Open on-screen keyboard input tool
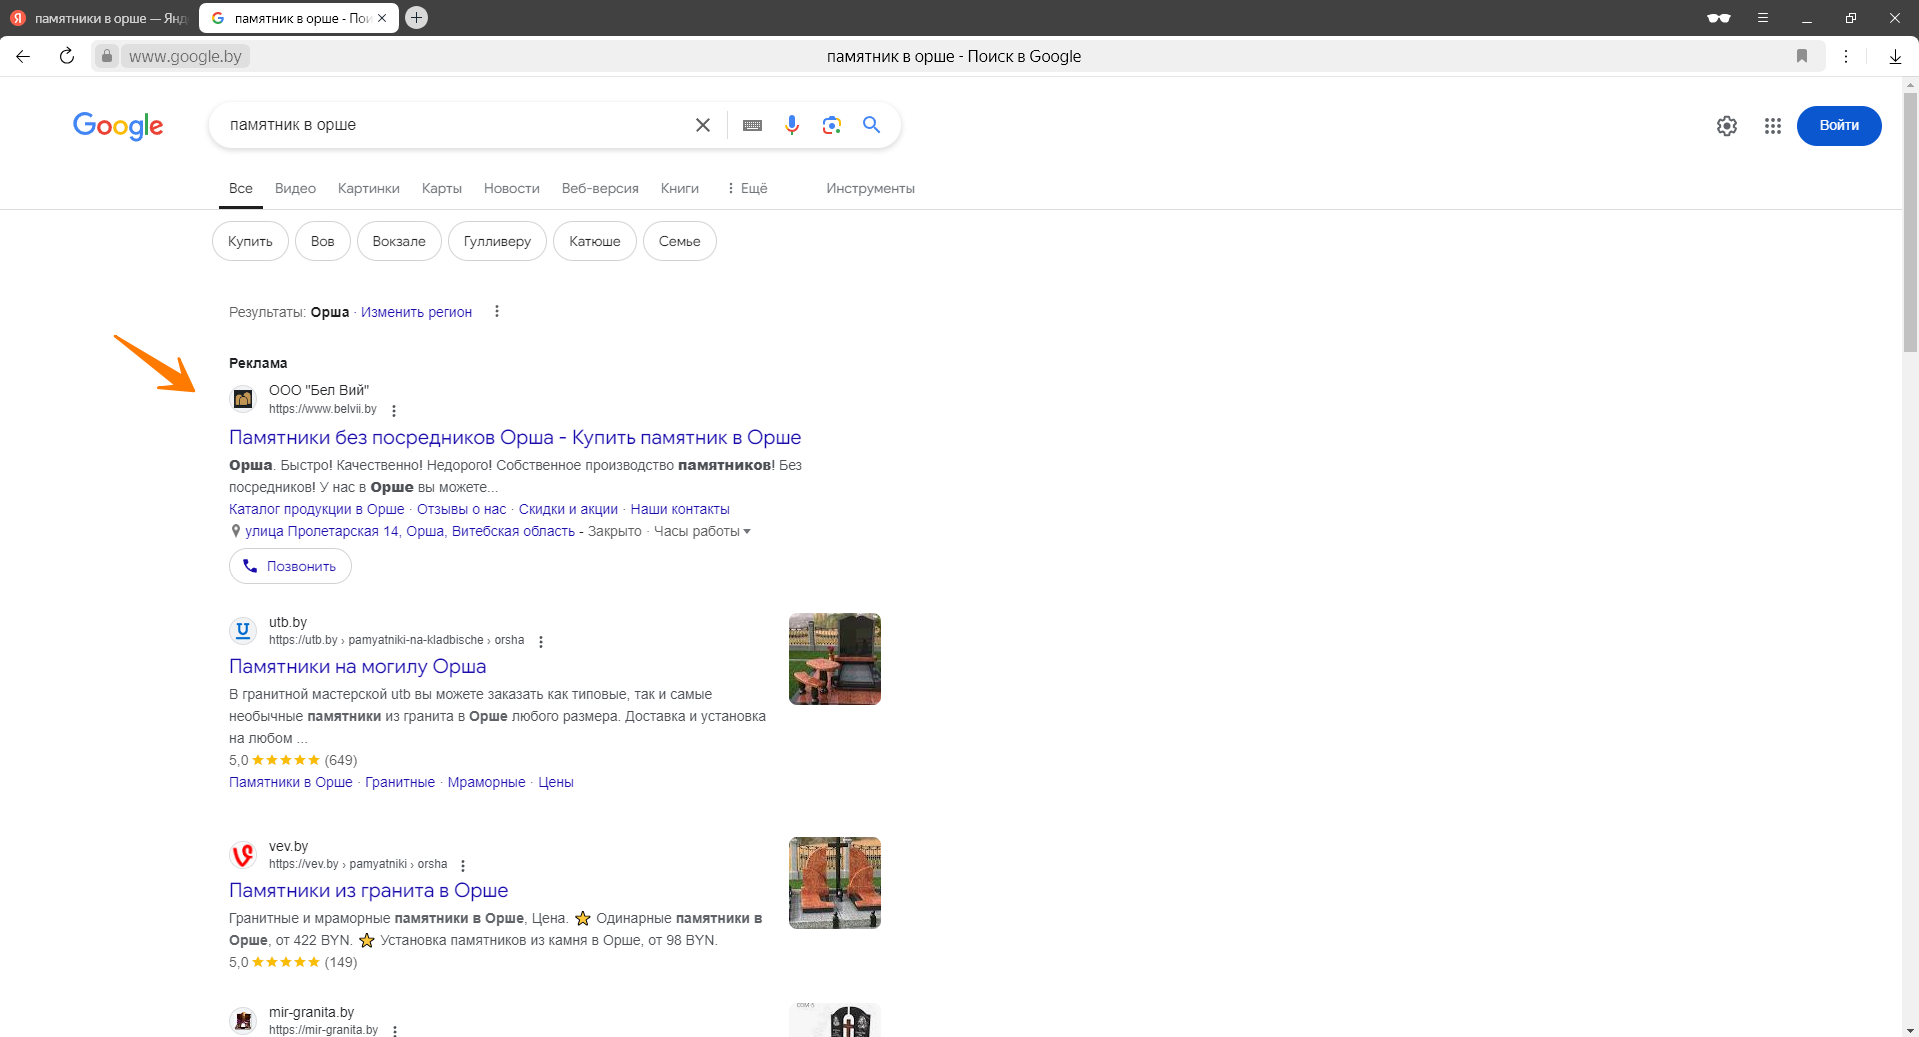 pyautogui.click(x=753, y=125)
